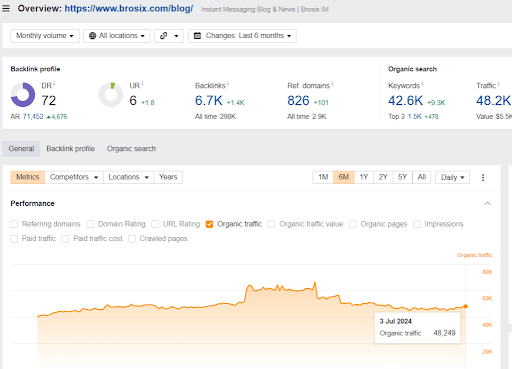Click the Ref. domains info icon
Viewport: 512px width, 369px height.
point(332,84)
